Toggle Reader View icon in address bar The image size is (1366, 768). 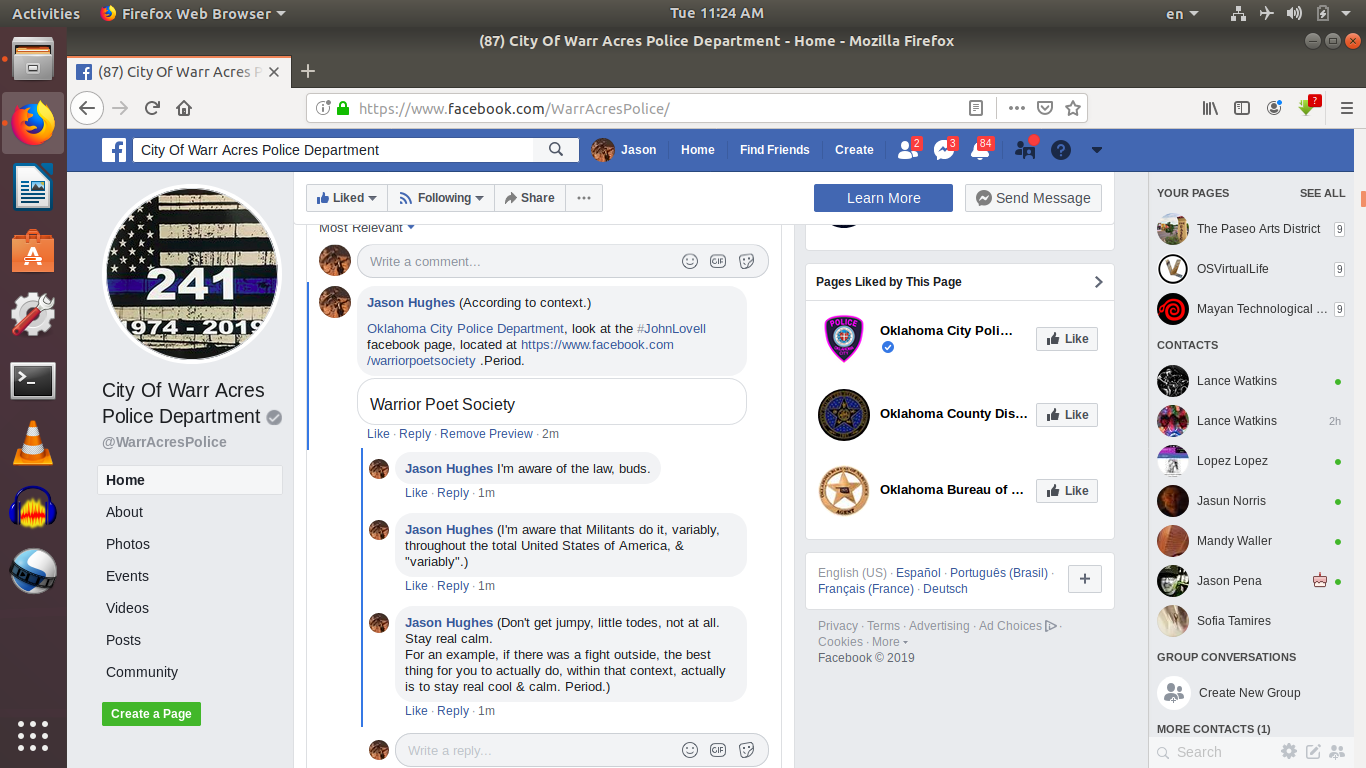976,108
